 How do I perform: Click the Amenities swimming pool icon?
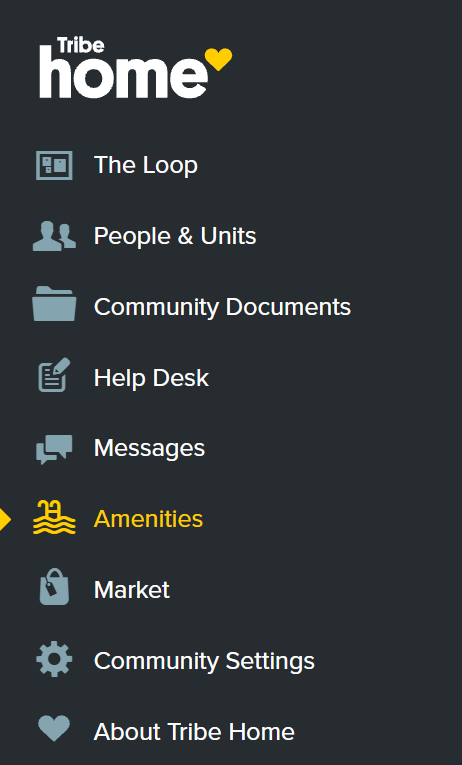click(54, 517)
